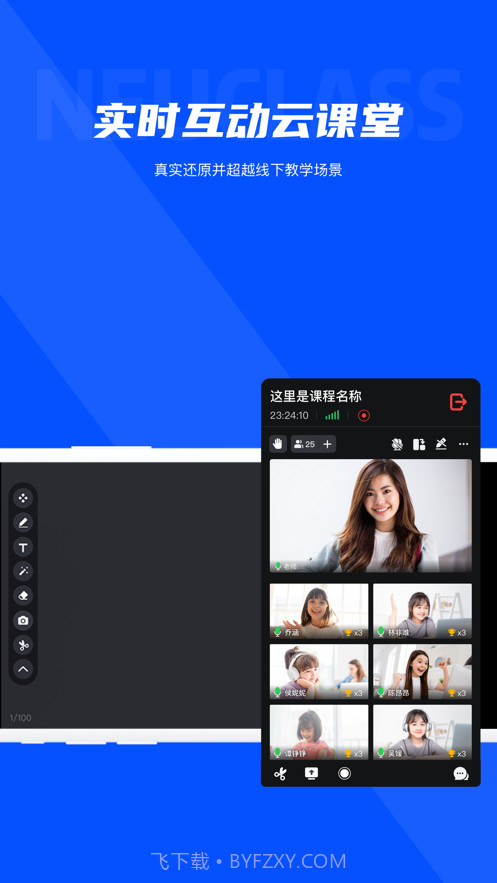Click 乔涵's trophy x3 award
The height and width of the screenshot is (883, 497).
point(353,632)
